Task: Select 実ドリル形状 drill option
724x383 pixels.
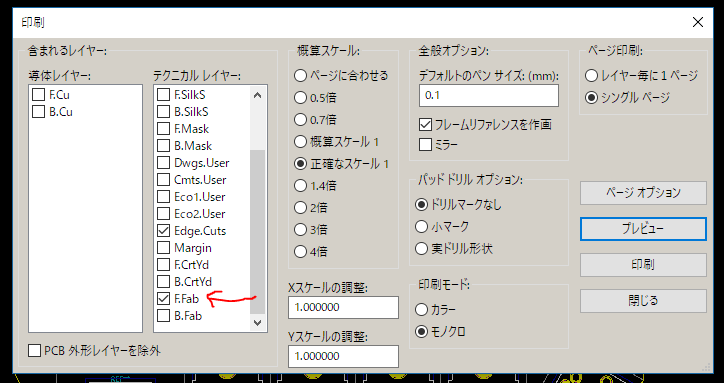Action: (422, 249)
